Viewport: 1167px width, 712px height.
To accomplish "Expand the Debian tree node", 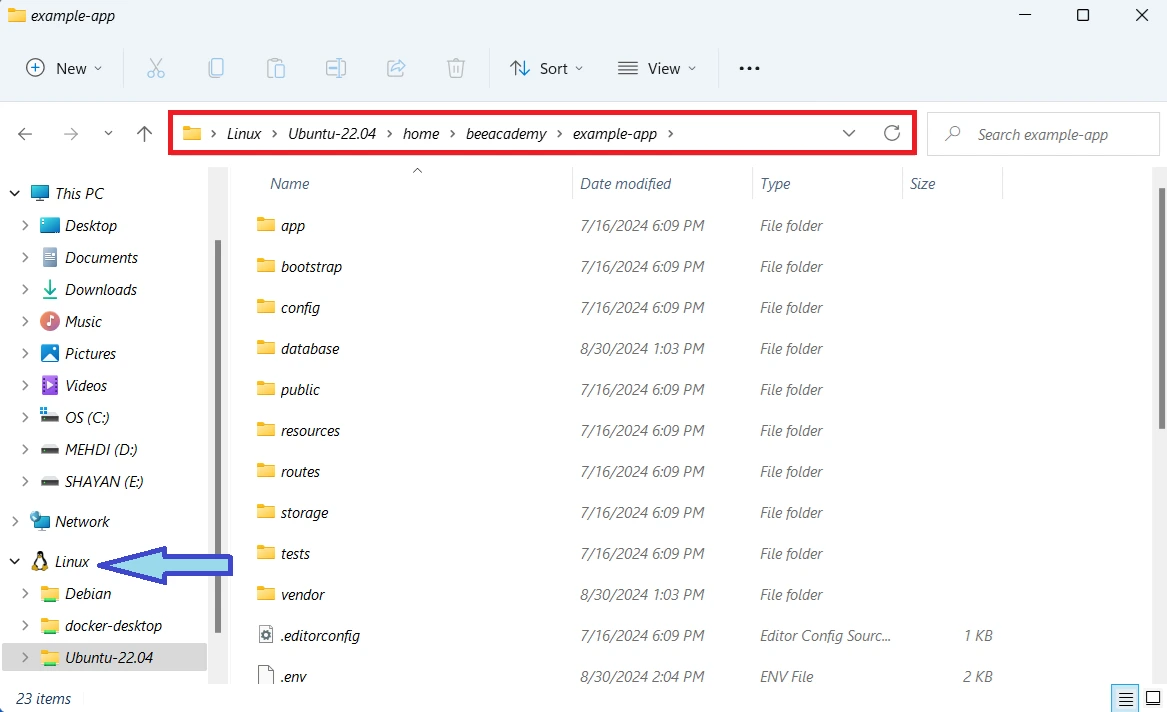I will [x=25, y=594].
